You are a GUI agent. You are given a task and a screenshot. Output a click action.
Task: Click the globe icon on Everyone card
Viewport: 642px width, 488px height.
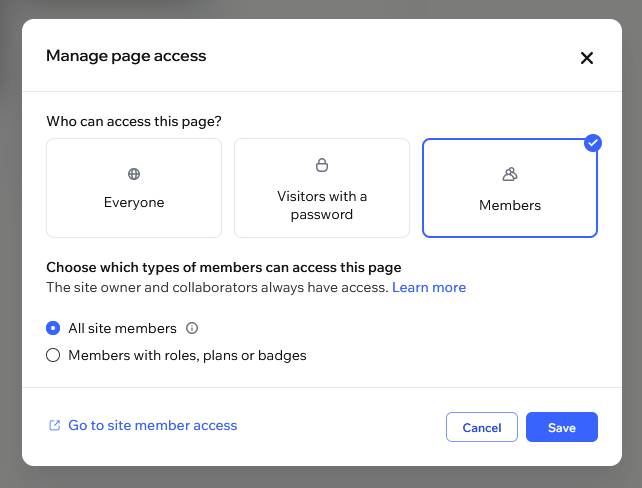click(x=134, y=174)
